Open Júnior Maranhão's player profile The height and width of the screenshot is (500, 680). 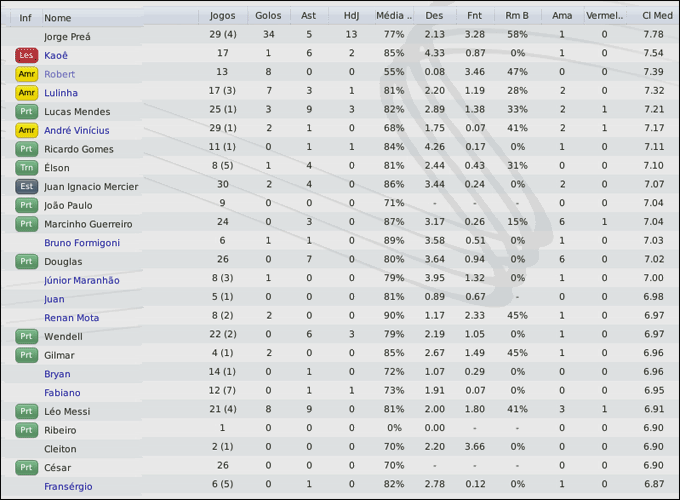coord(82,280)
